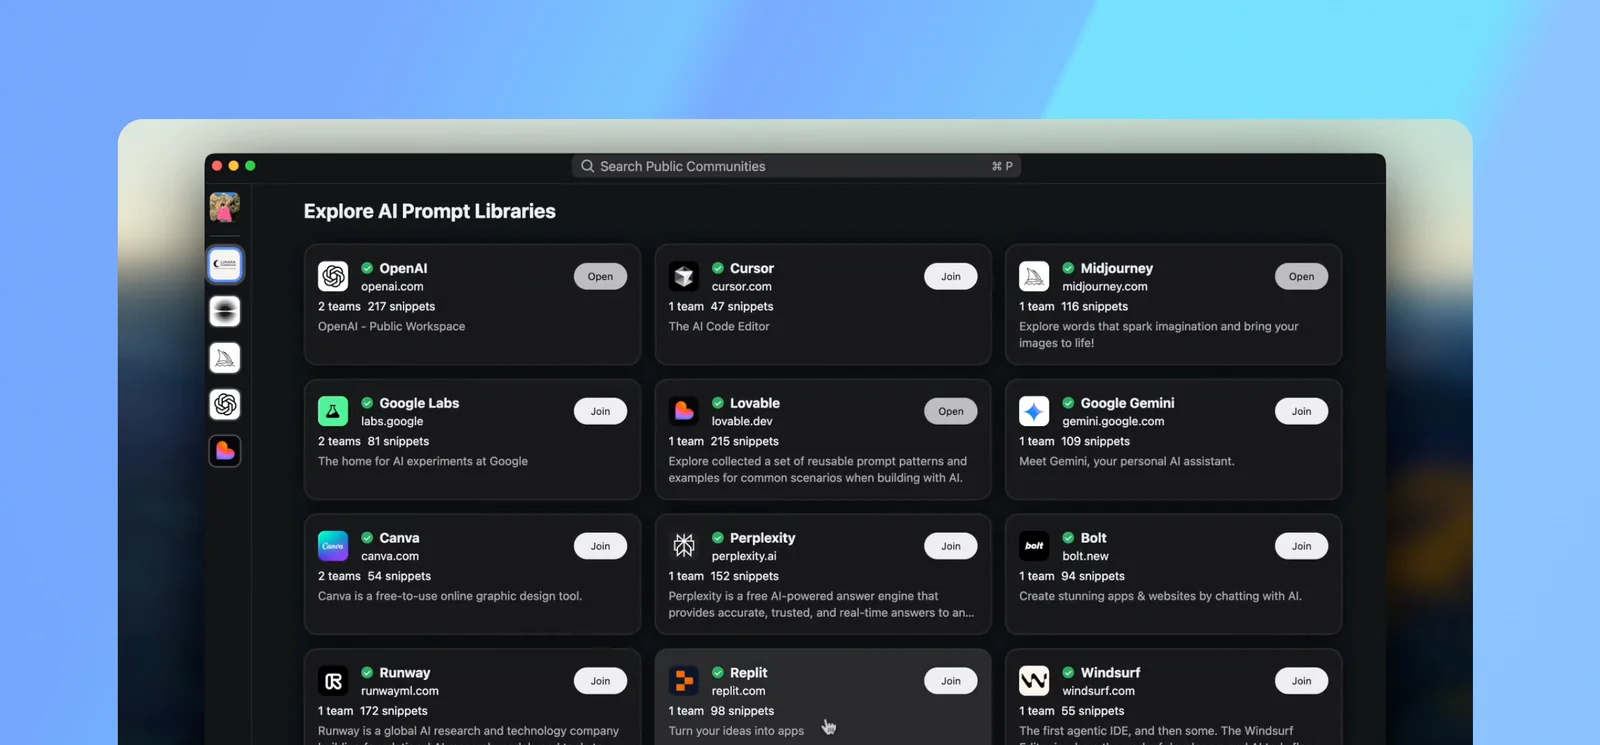
Task: Open the OpenAI prompt library
Action: pyautogui.click(x=600, y=277)
